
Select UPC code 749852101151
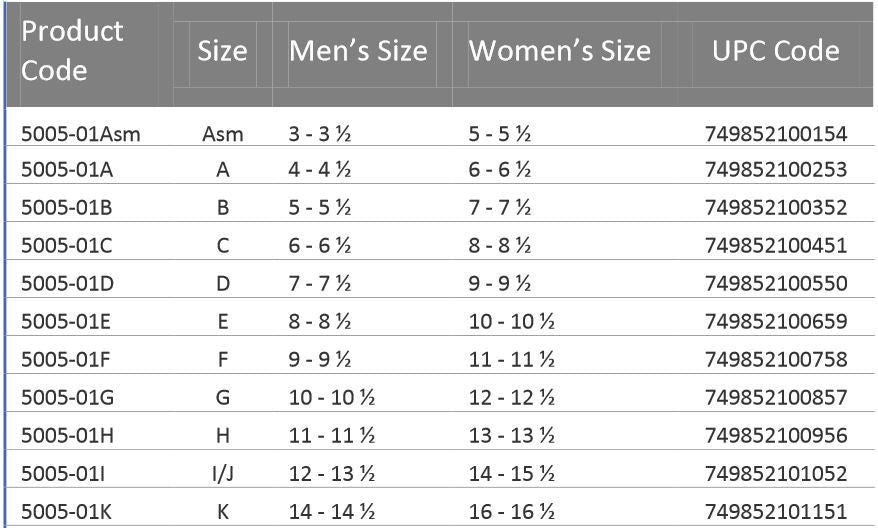[x=776, y=512]
